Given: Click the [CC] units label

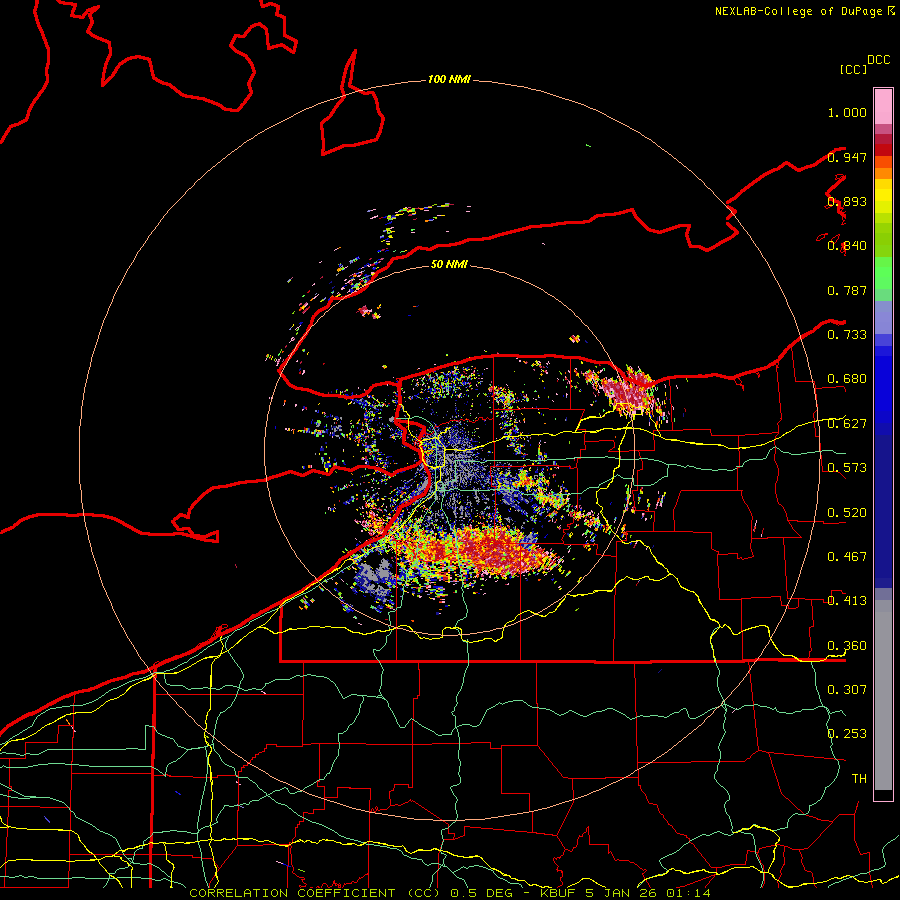Looking at the screenshot, I should (853, 69).
